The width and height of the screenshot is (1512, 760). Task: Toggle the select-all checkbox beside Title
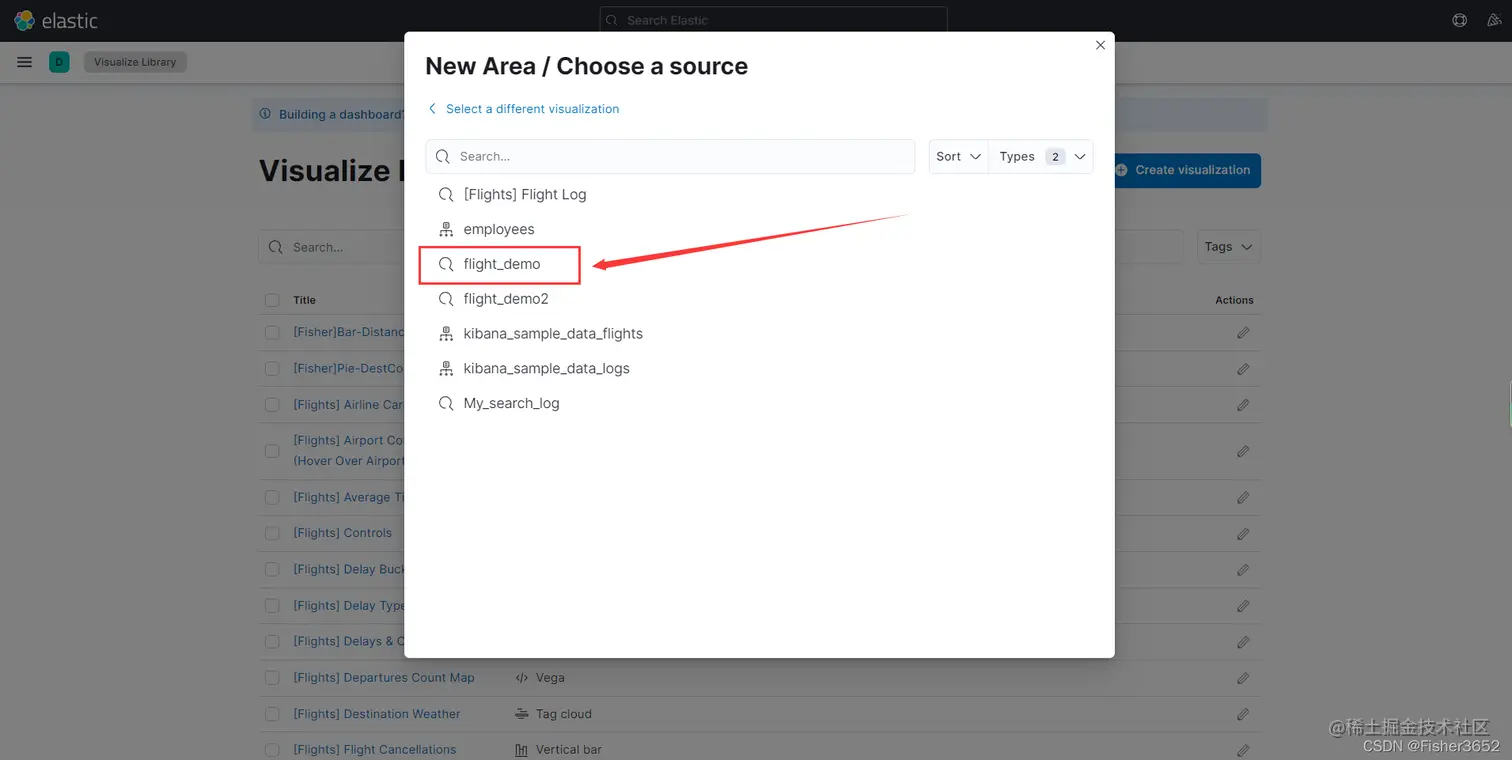(272, 300)
